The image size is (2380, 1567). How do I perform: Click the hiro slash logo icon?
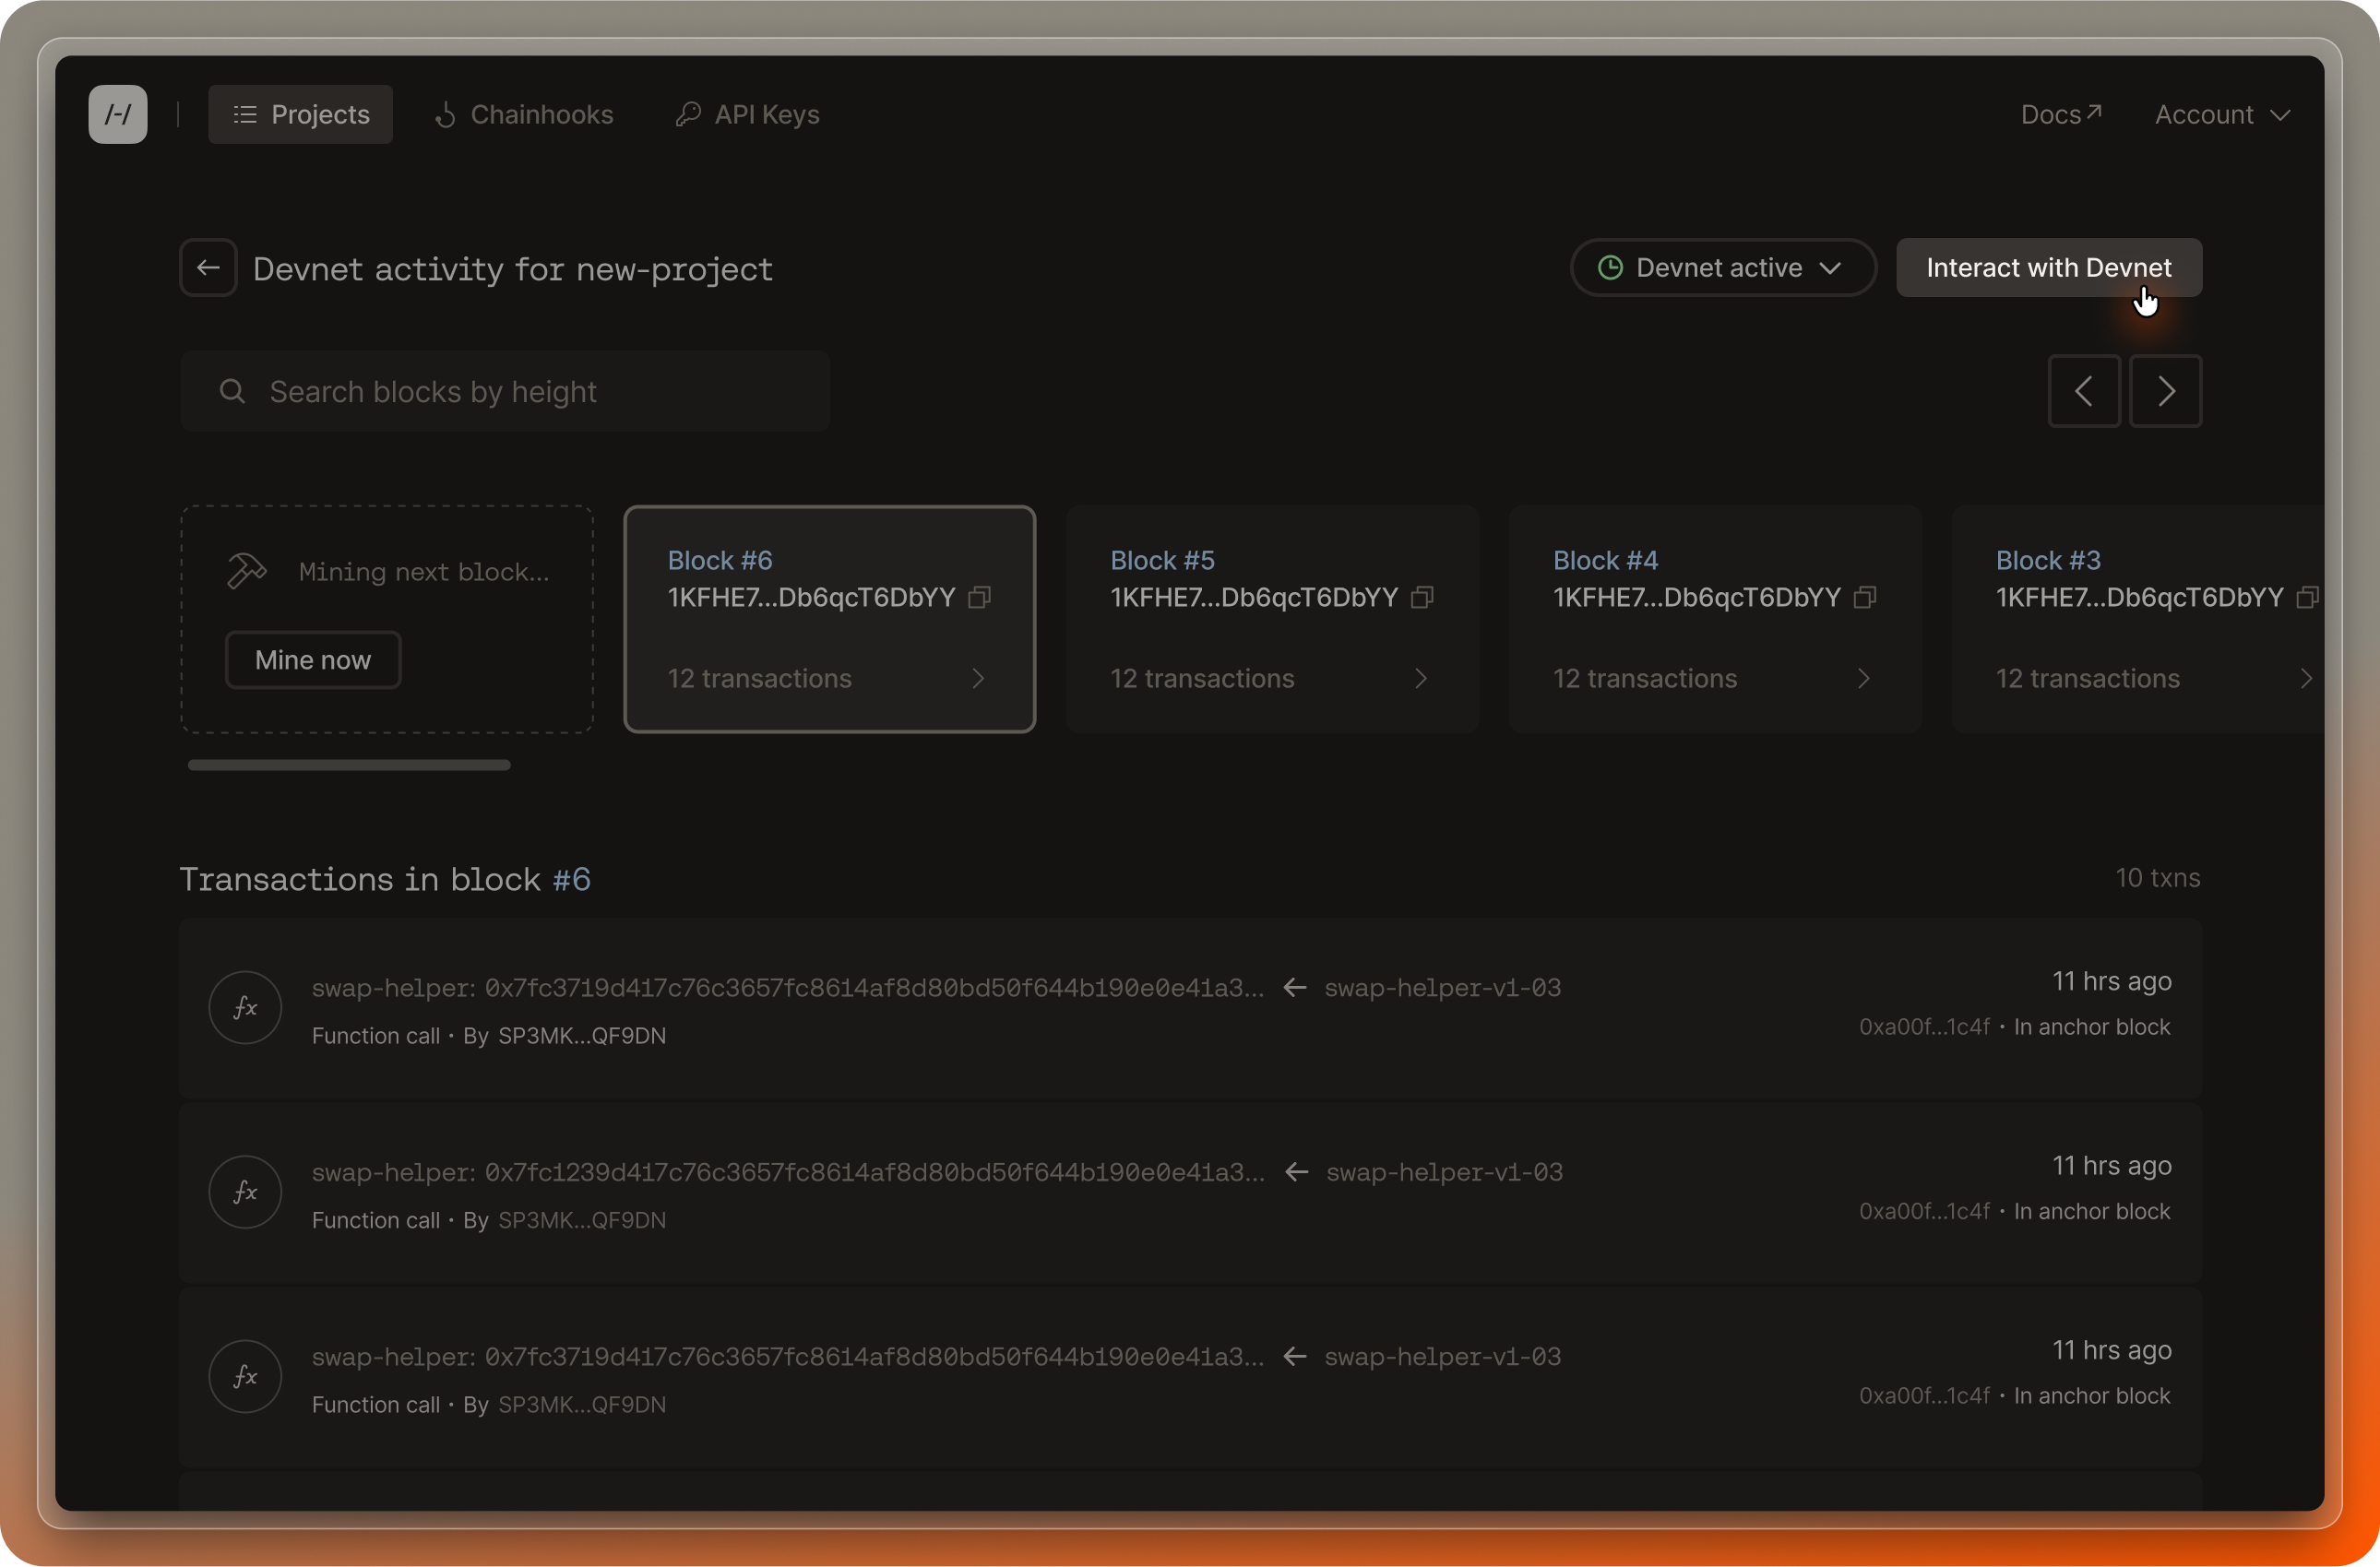point(117,113)
